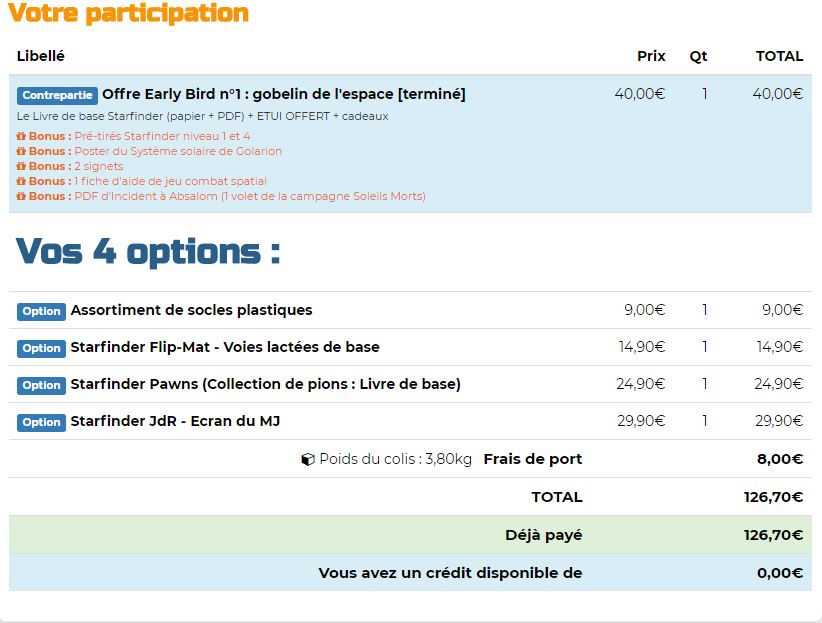Open the Offre Early Bird n°1 title
Viewport: 822px width, 623px height.
[284, 94]
